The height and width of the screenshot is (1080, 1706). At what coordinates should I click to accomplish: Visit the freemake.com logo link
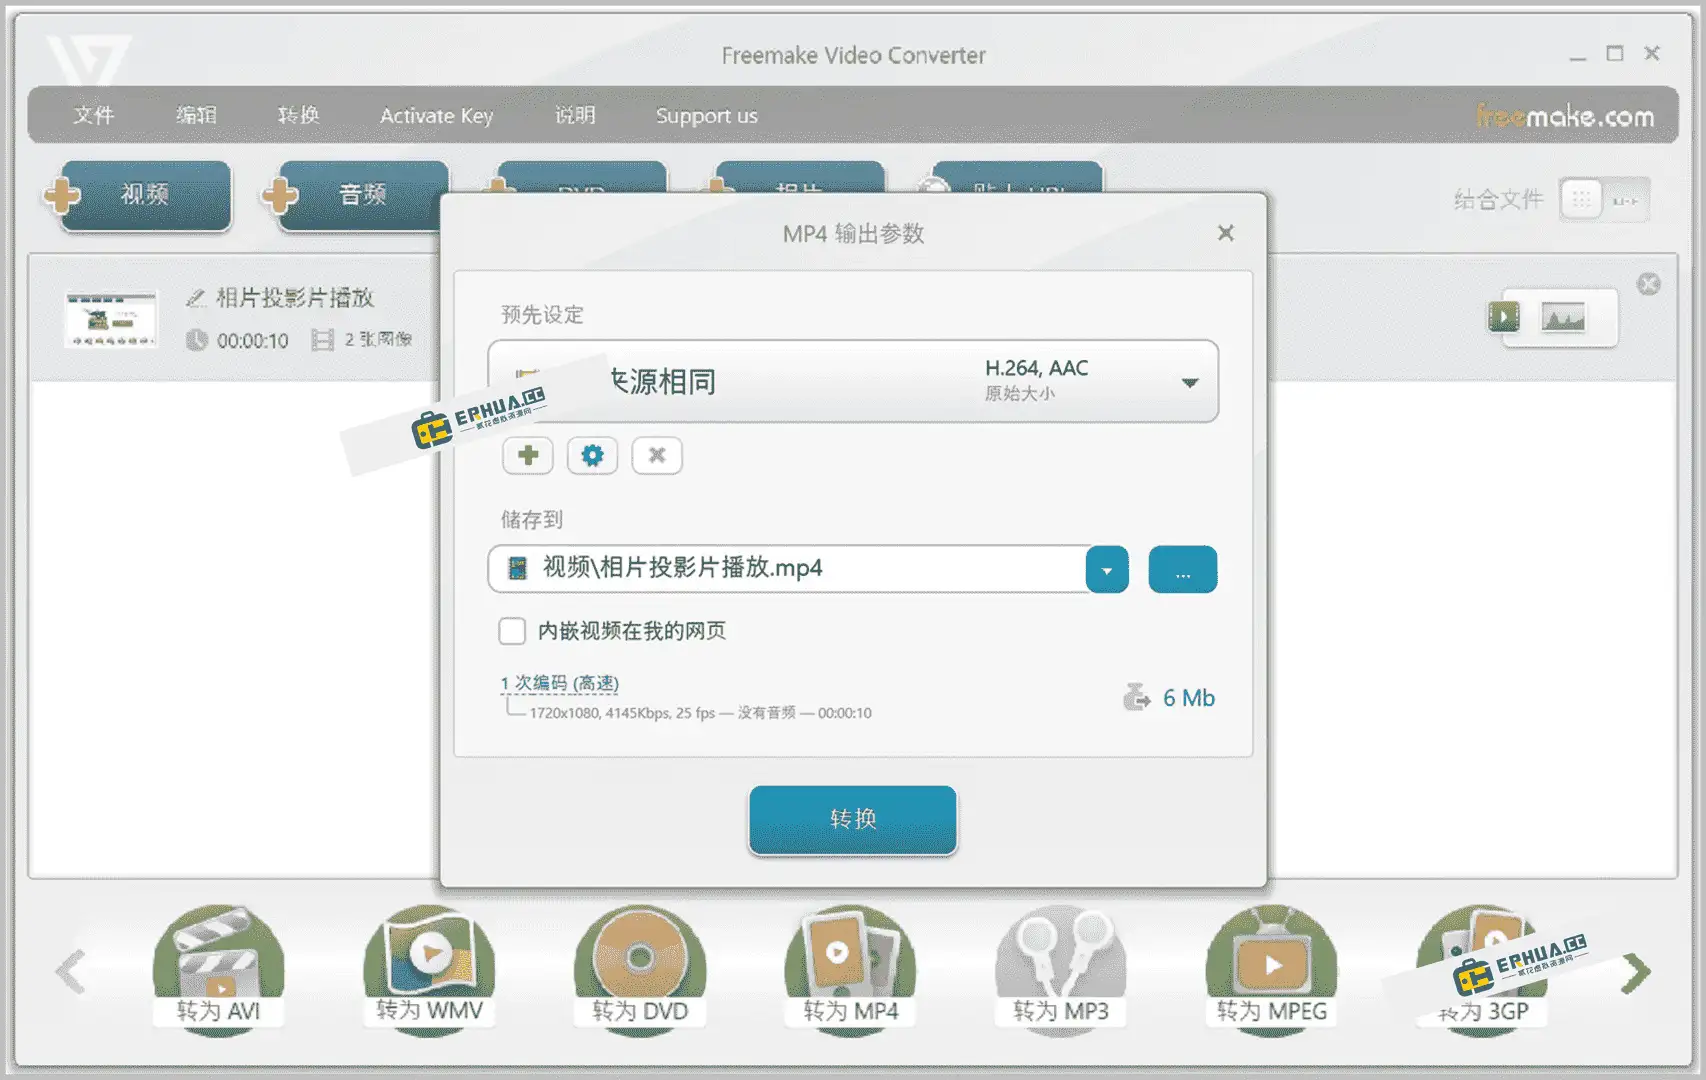[1565, 116]
